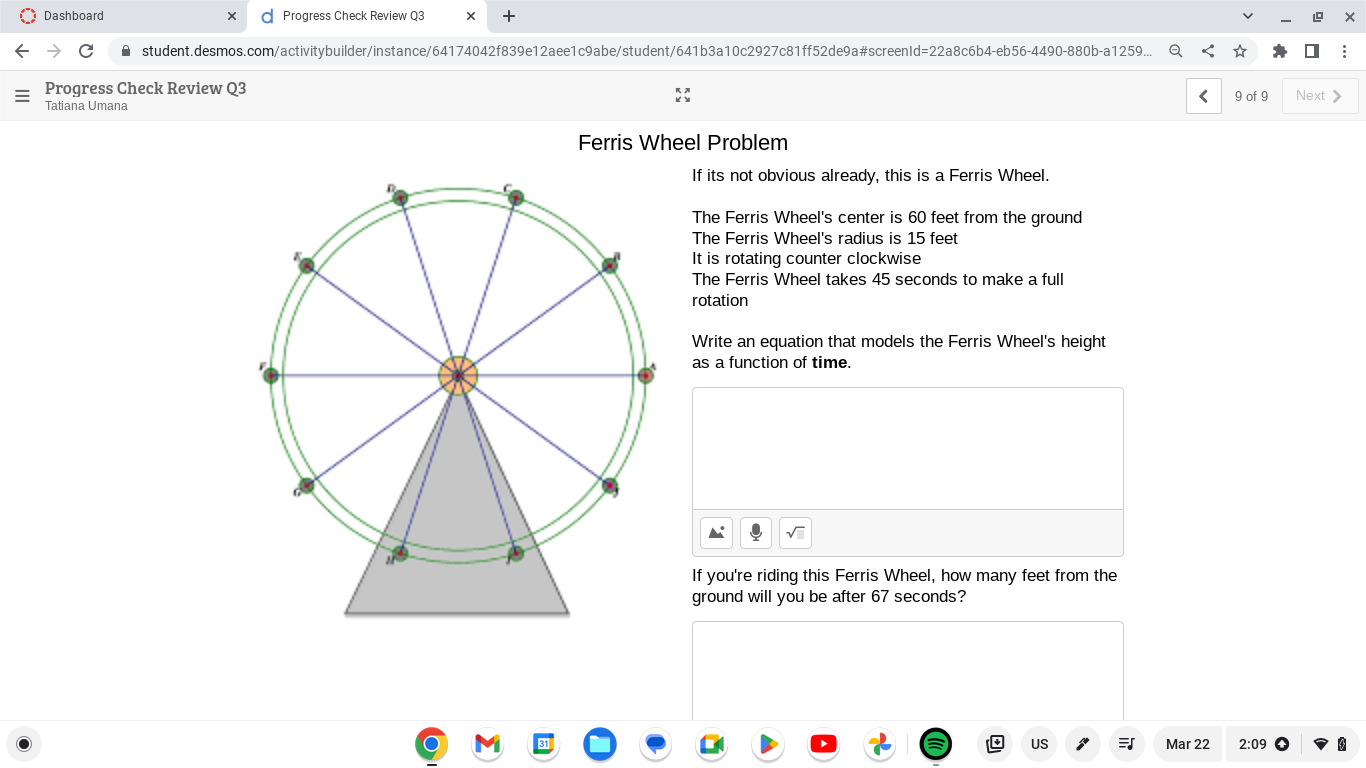Viewport: 1366px width, 768px height.
Task: Open Google Meet from the shelf
Action: (x=712, y=744)
